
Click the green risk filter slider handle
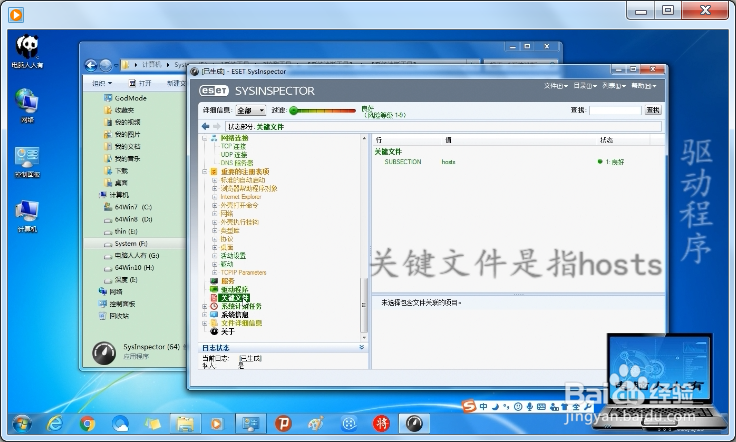pyautogui.click(x=294, y=111)
